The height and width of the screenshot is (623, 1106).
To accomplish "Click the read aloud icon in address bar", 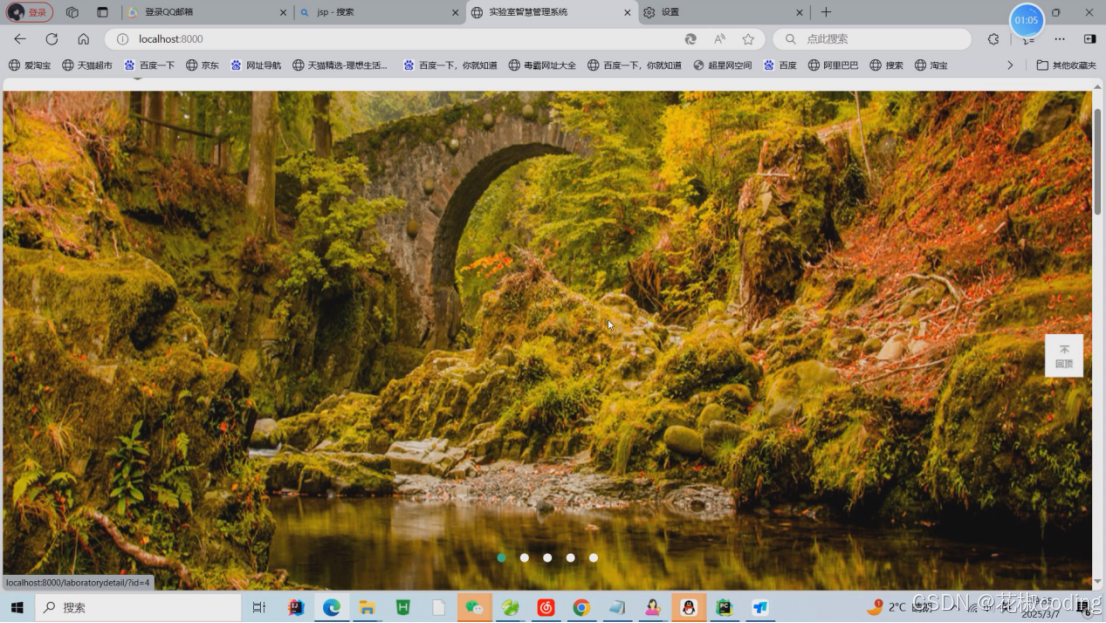I will coord(719,39).
